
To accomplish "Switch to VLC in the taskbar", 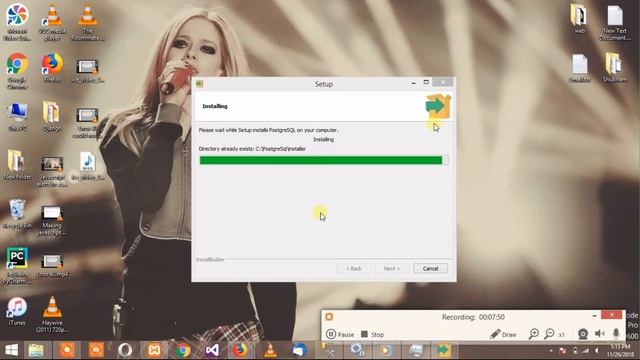I will click(x=269, y=350).
